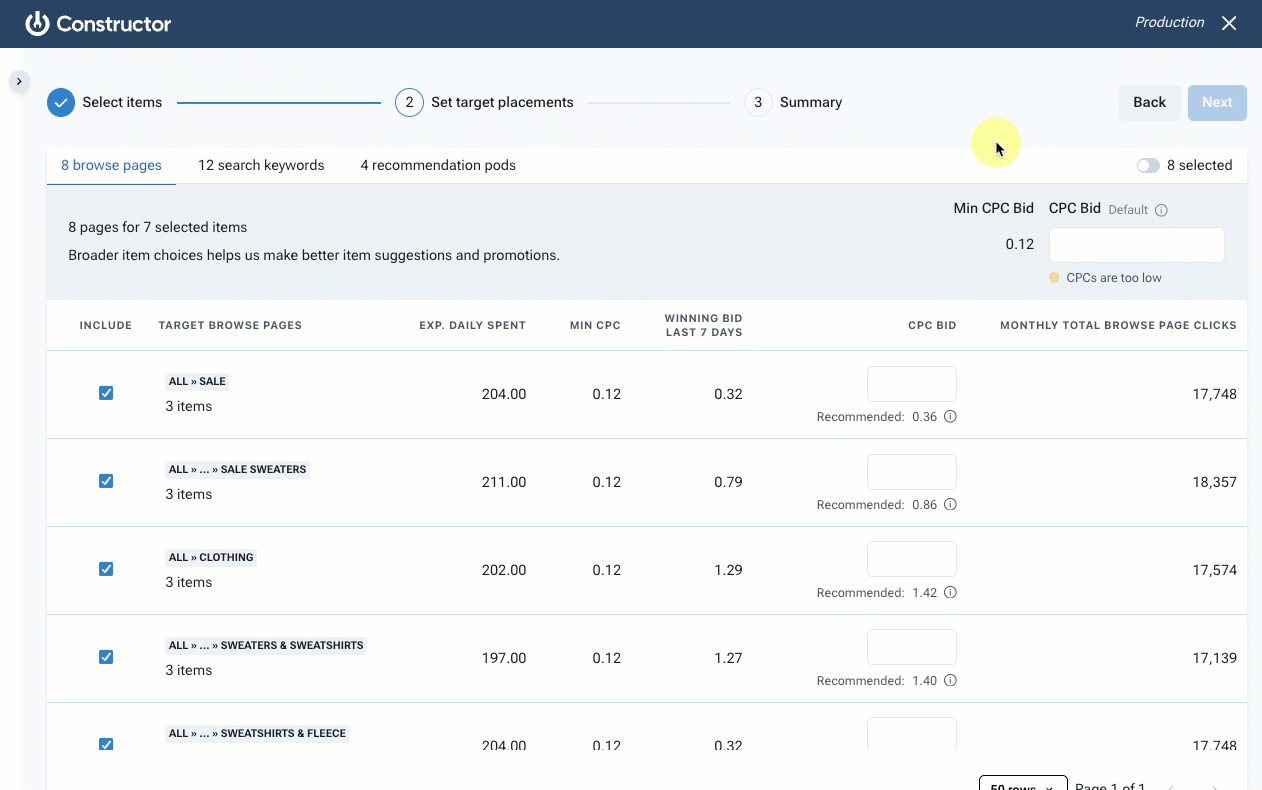Click the Production environment label
The image size is (1262, 790).
(1169, 22)
